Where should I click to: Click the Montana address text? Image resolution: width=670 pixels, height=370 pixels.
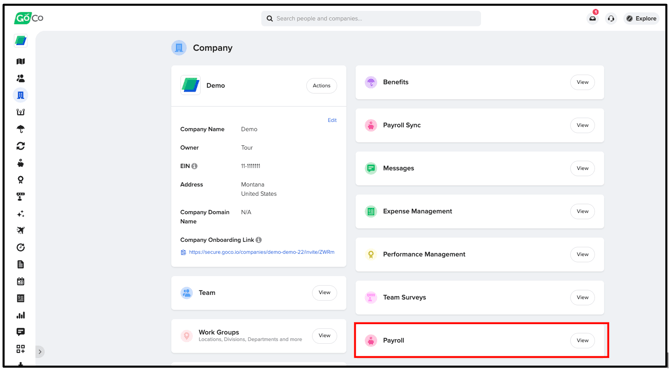point(253,185)
